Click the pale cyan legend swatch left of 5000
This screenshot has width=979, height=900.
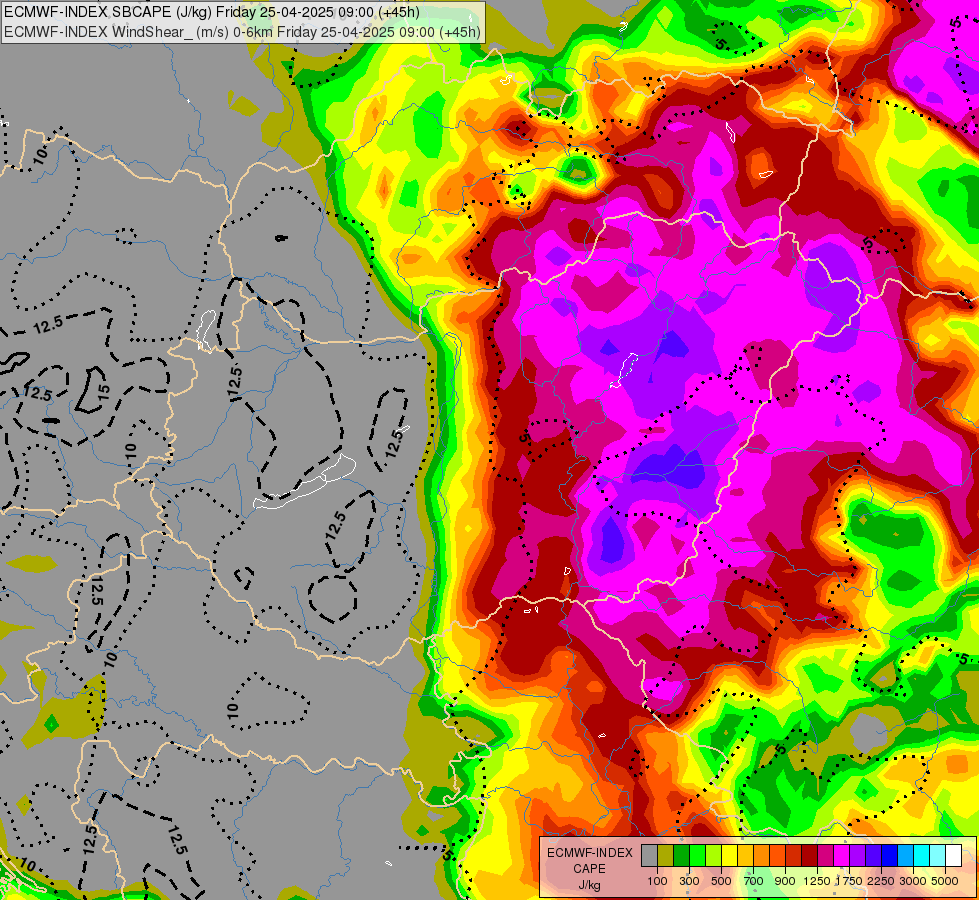point(938,856)
